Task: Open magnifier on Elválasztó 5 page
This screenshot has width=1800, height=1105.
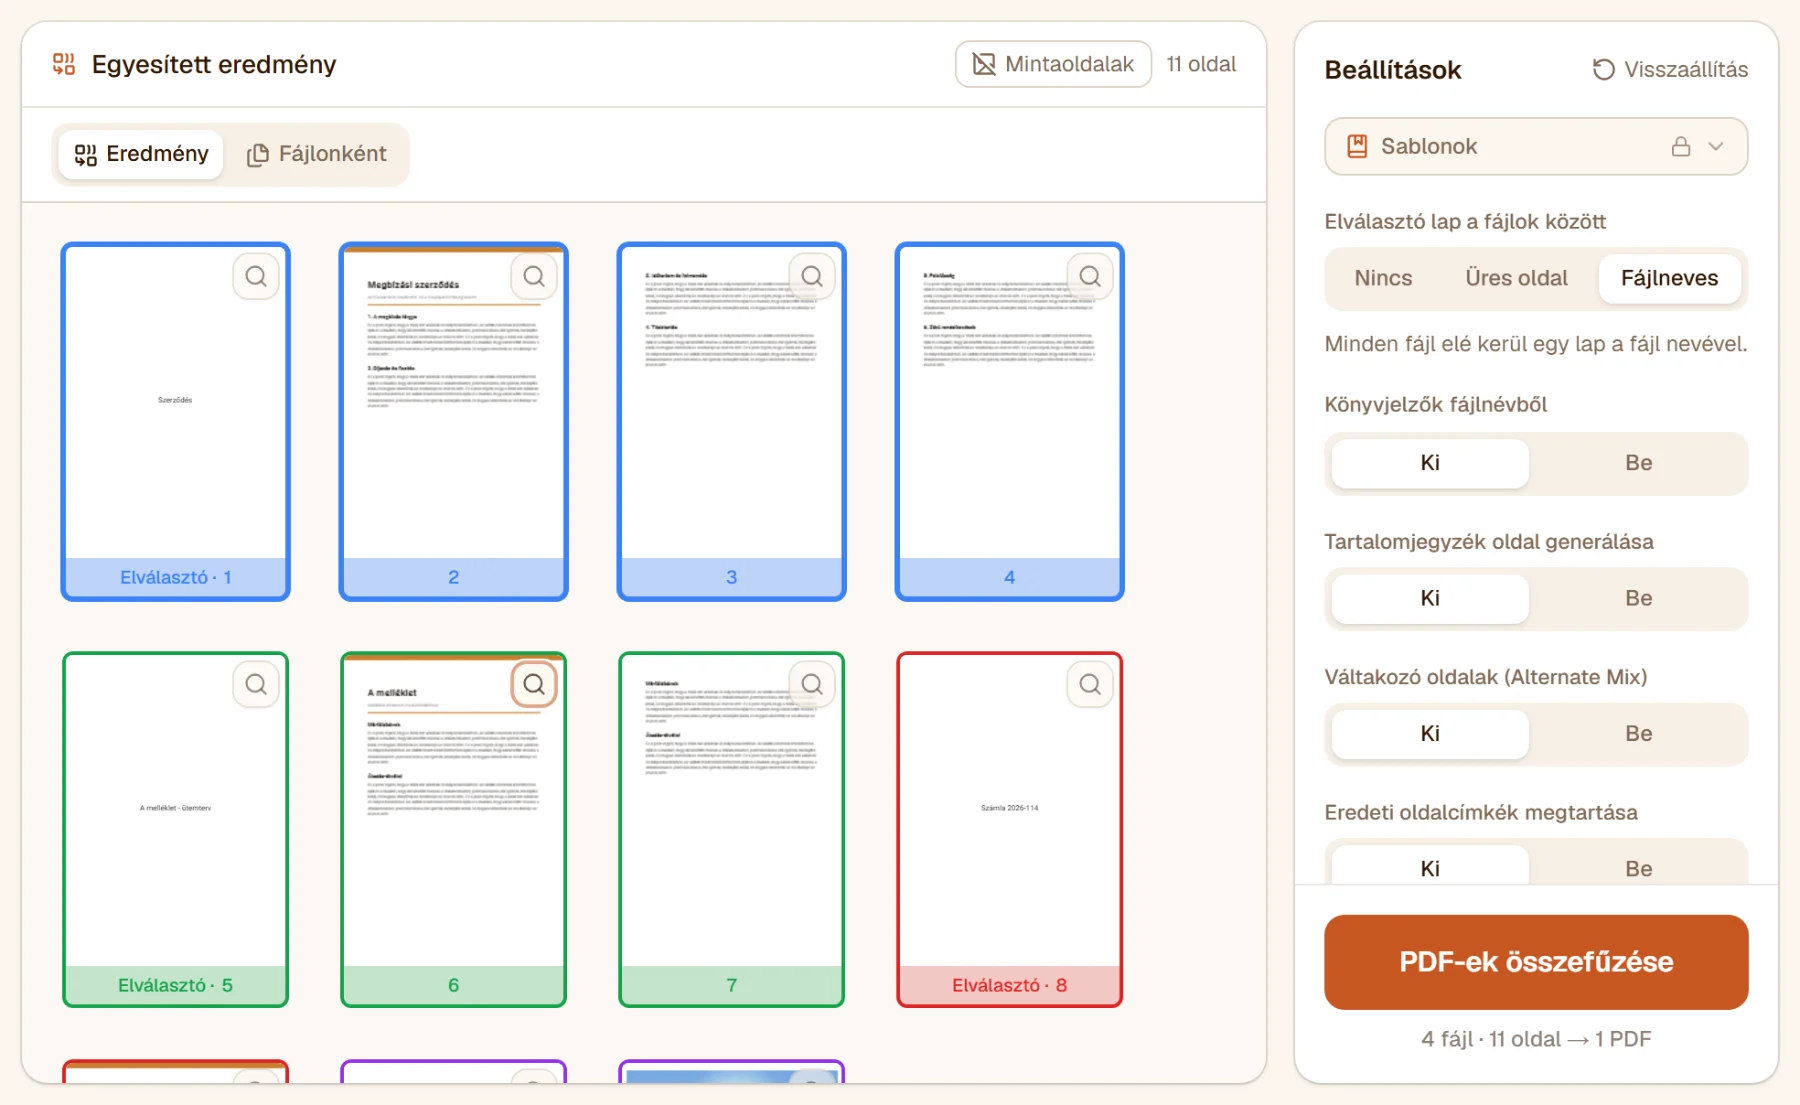Action: pos(256,684)
